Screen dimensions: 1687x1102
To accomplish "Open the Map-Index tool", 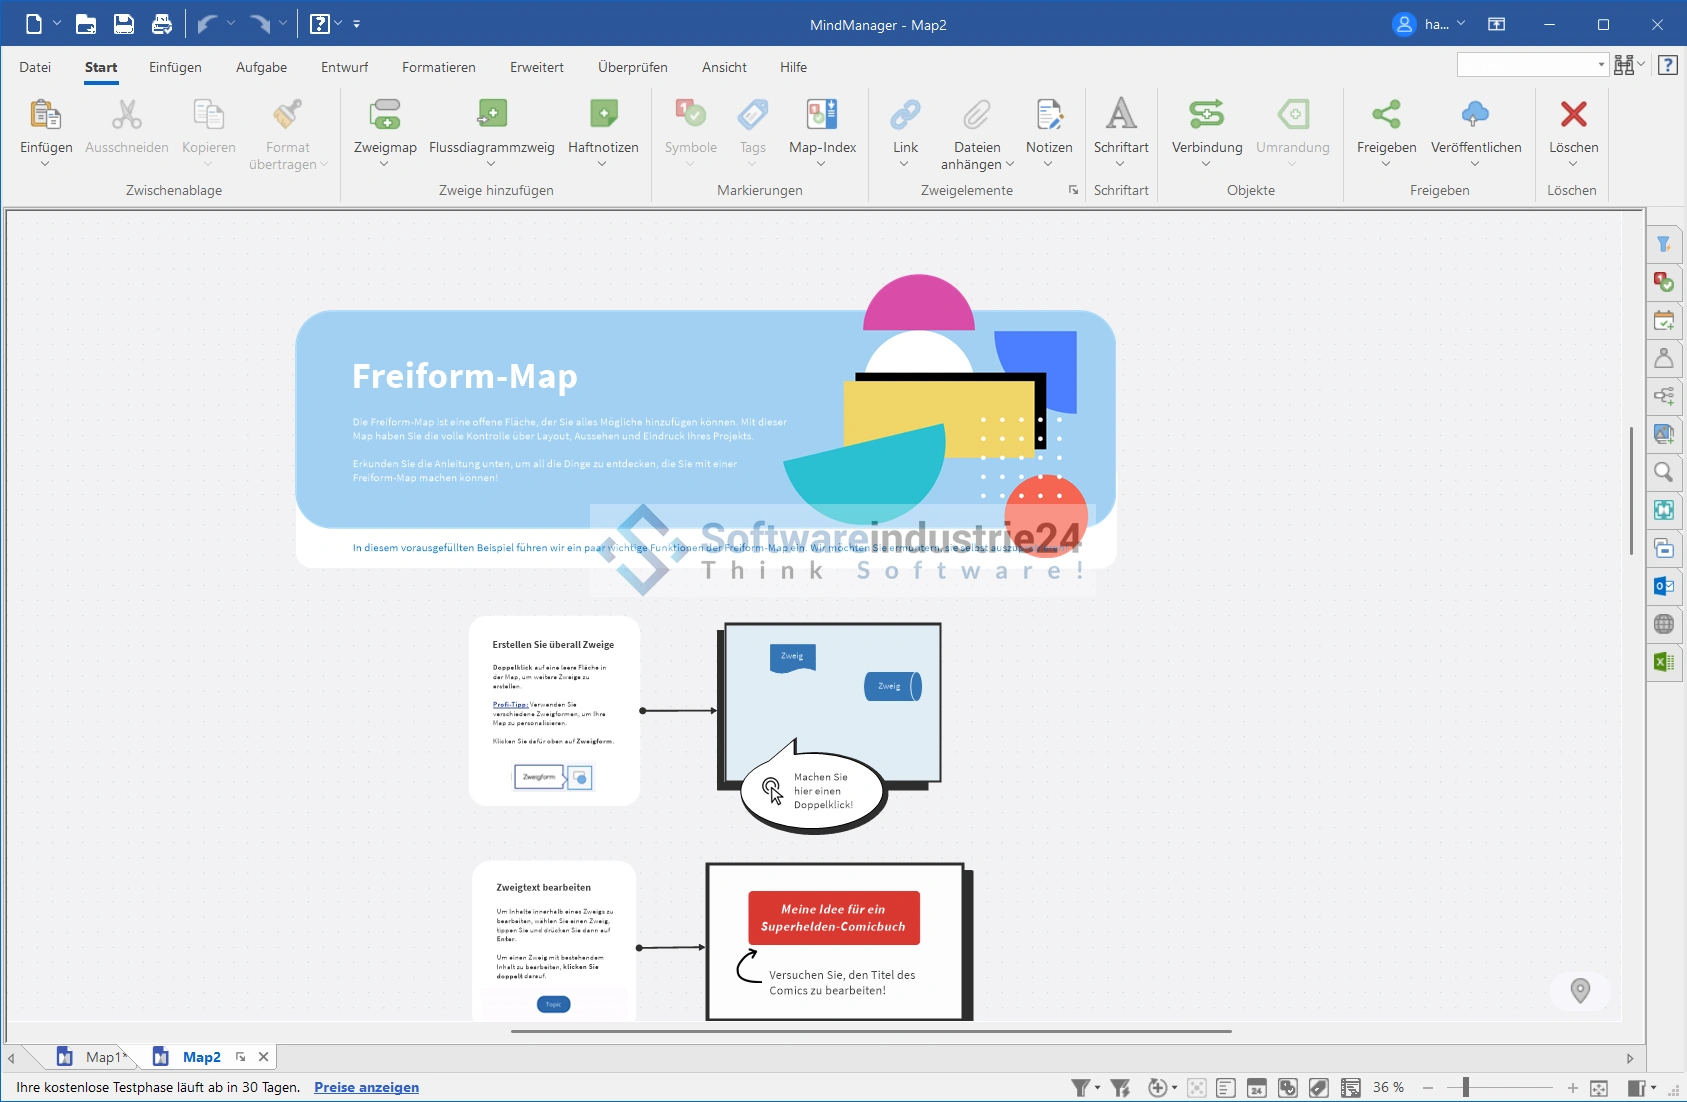I will pos(822,115).
